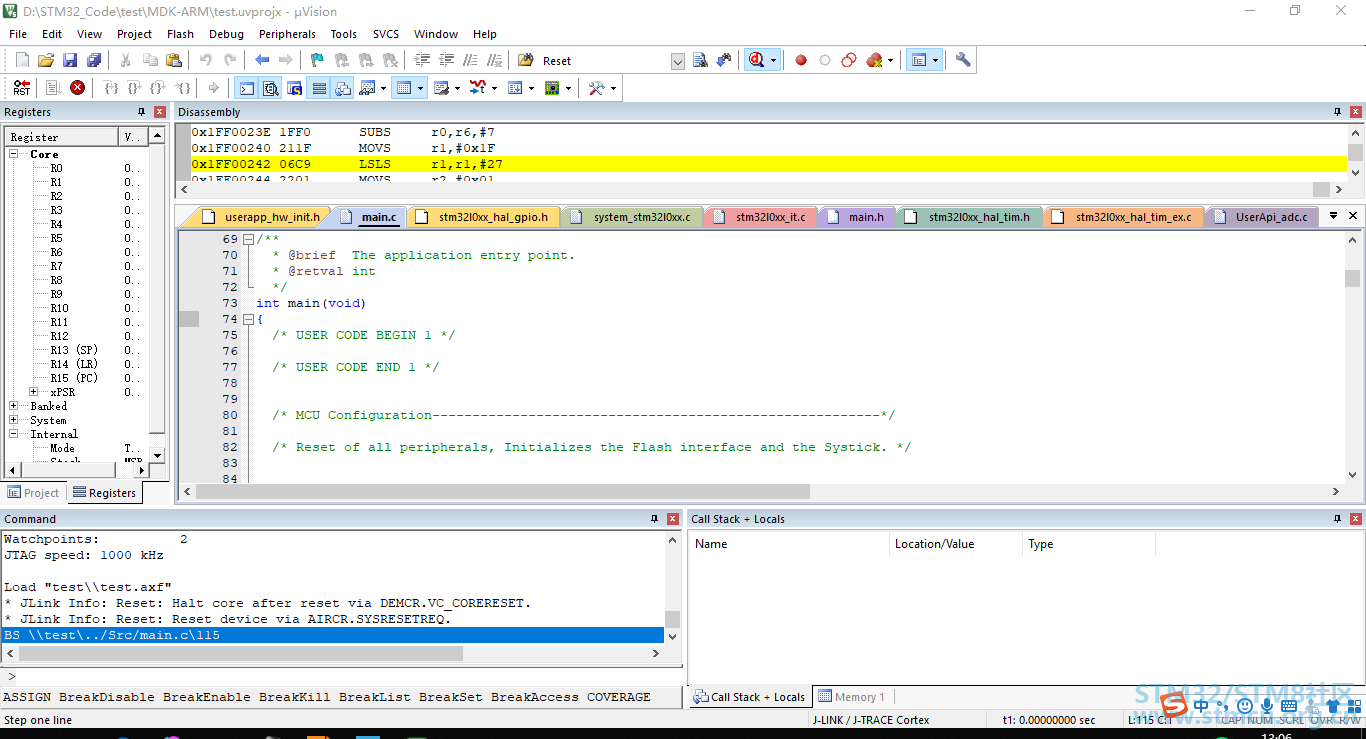Click the command input prompt field
This screenshot has width=1366, height=739.
[x=340, y=677]
